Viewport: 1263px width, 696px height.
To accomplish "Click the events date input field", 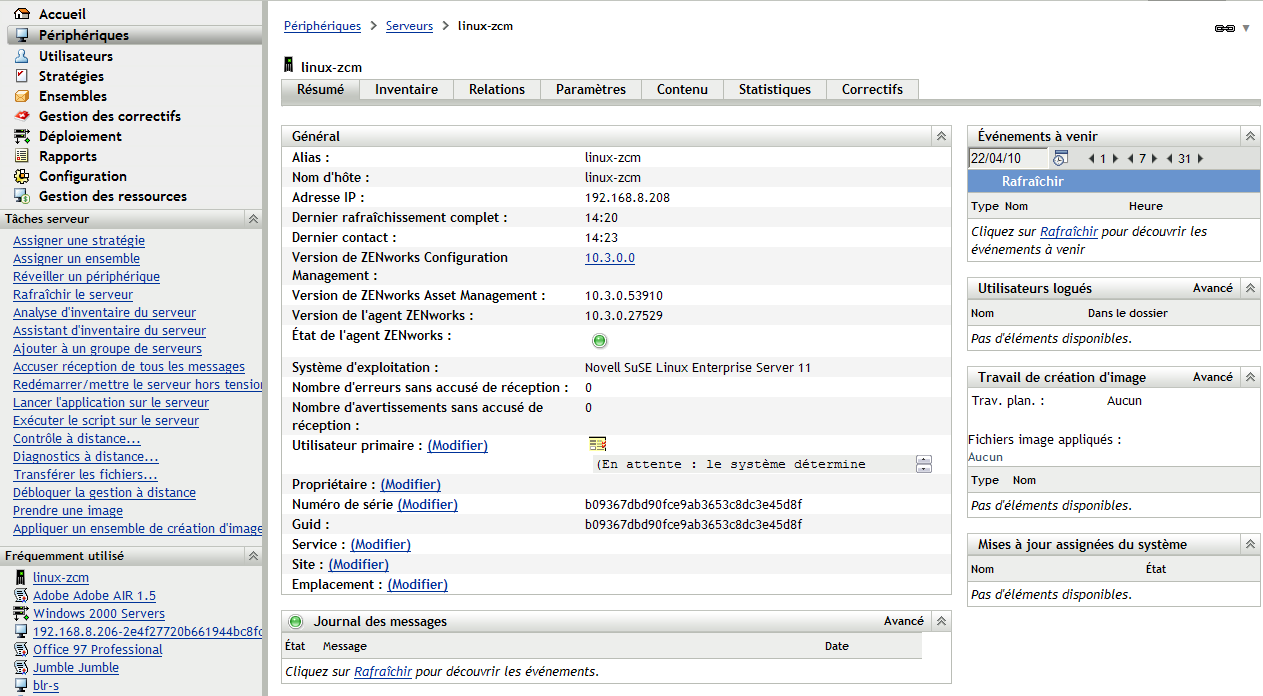I will coord(1007,158).
